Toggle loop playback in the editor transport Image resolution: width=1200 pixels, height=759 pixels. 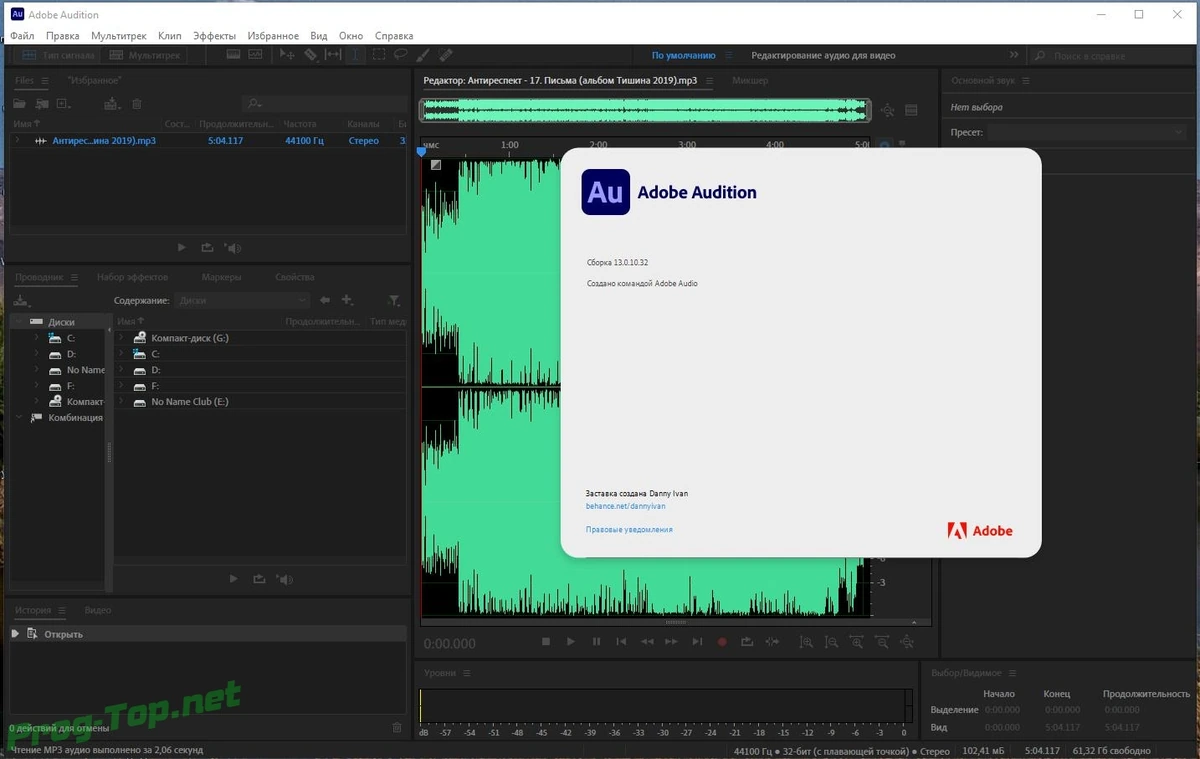747,641
